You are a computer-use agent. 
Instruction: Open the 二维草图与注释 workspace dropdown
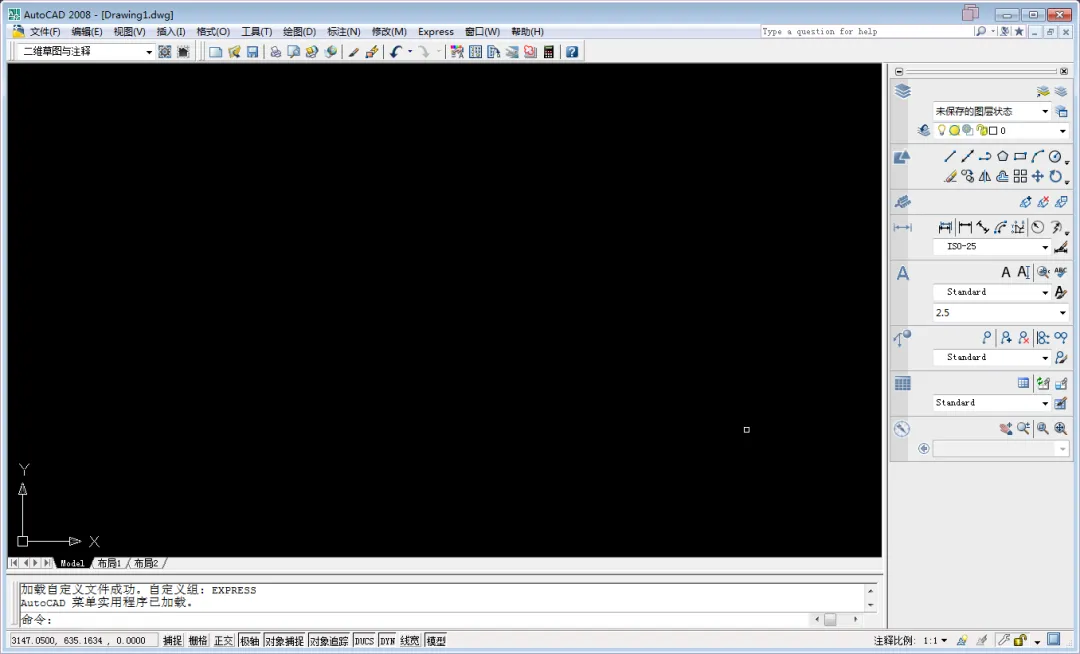pos(149,52)
